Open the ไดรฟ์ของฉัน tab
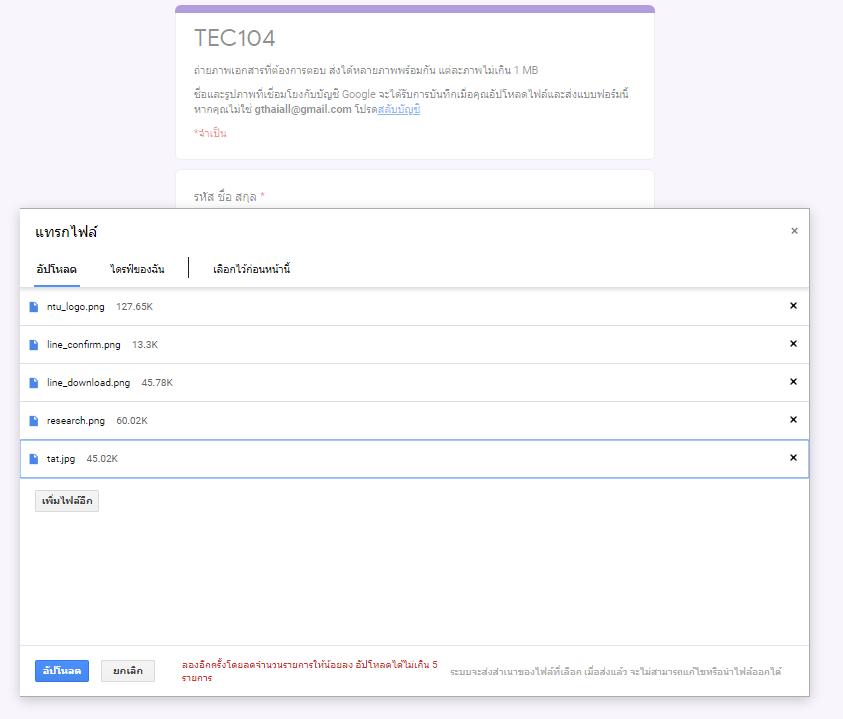The image size is (843, 719). pyautogui.click(x=137, y=270)
